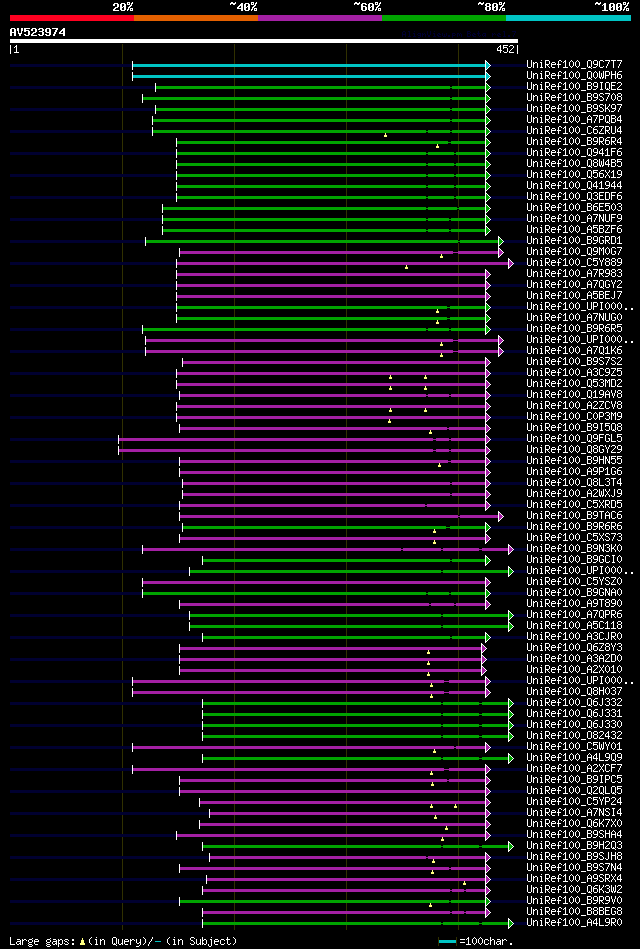Image resolution: width=640 pixels, height=949 pixels.
Task: Click the AV523974 query name label
Action: click(38, 31)
